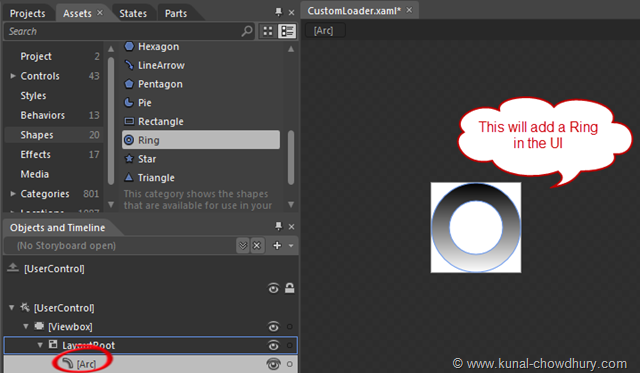This screenshot has width=640, height=373.
Task: Toggle lock-all padlock in timeline header
Action: 290,288
